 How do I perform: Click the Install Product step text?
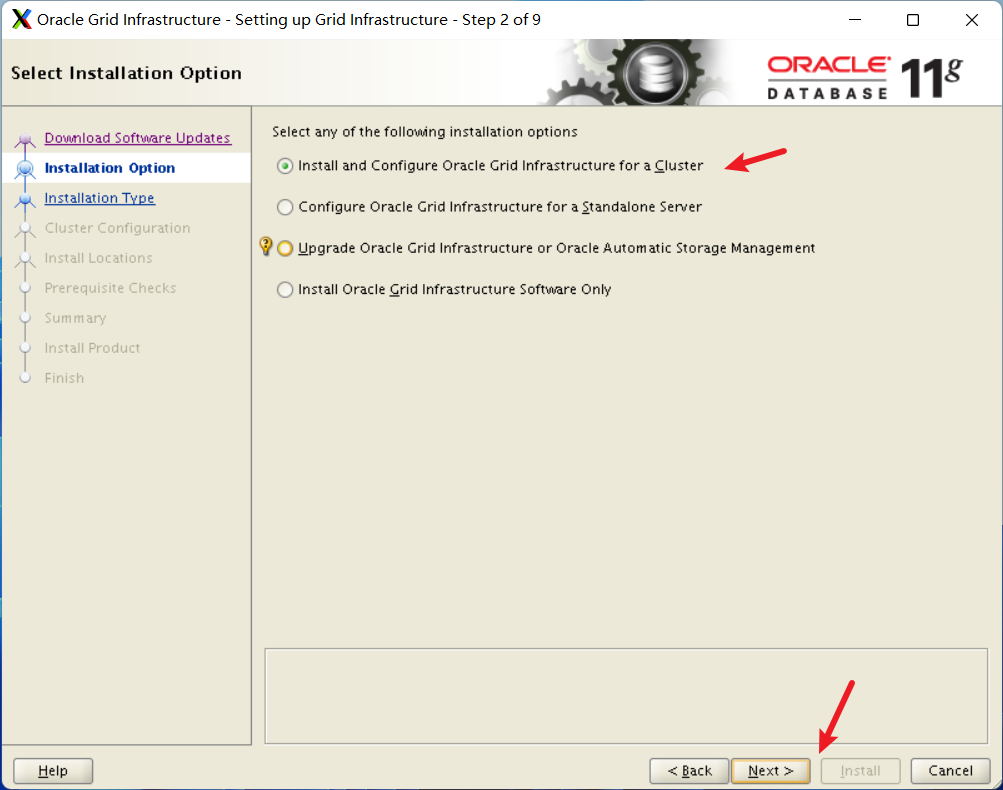(92, 348)
